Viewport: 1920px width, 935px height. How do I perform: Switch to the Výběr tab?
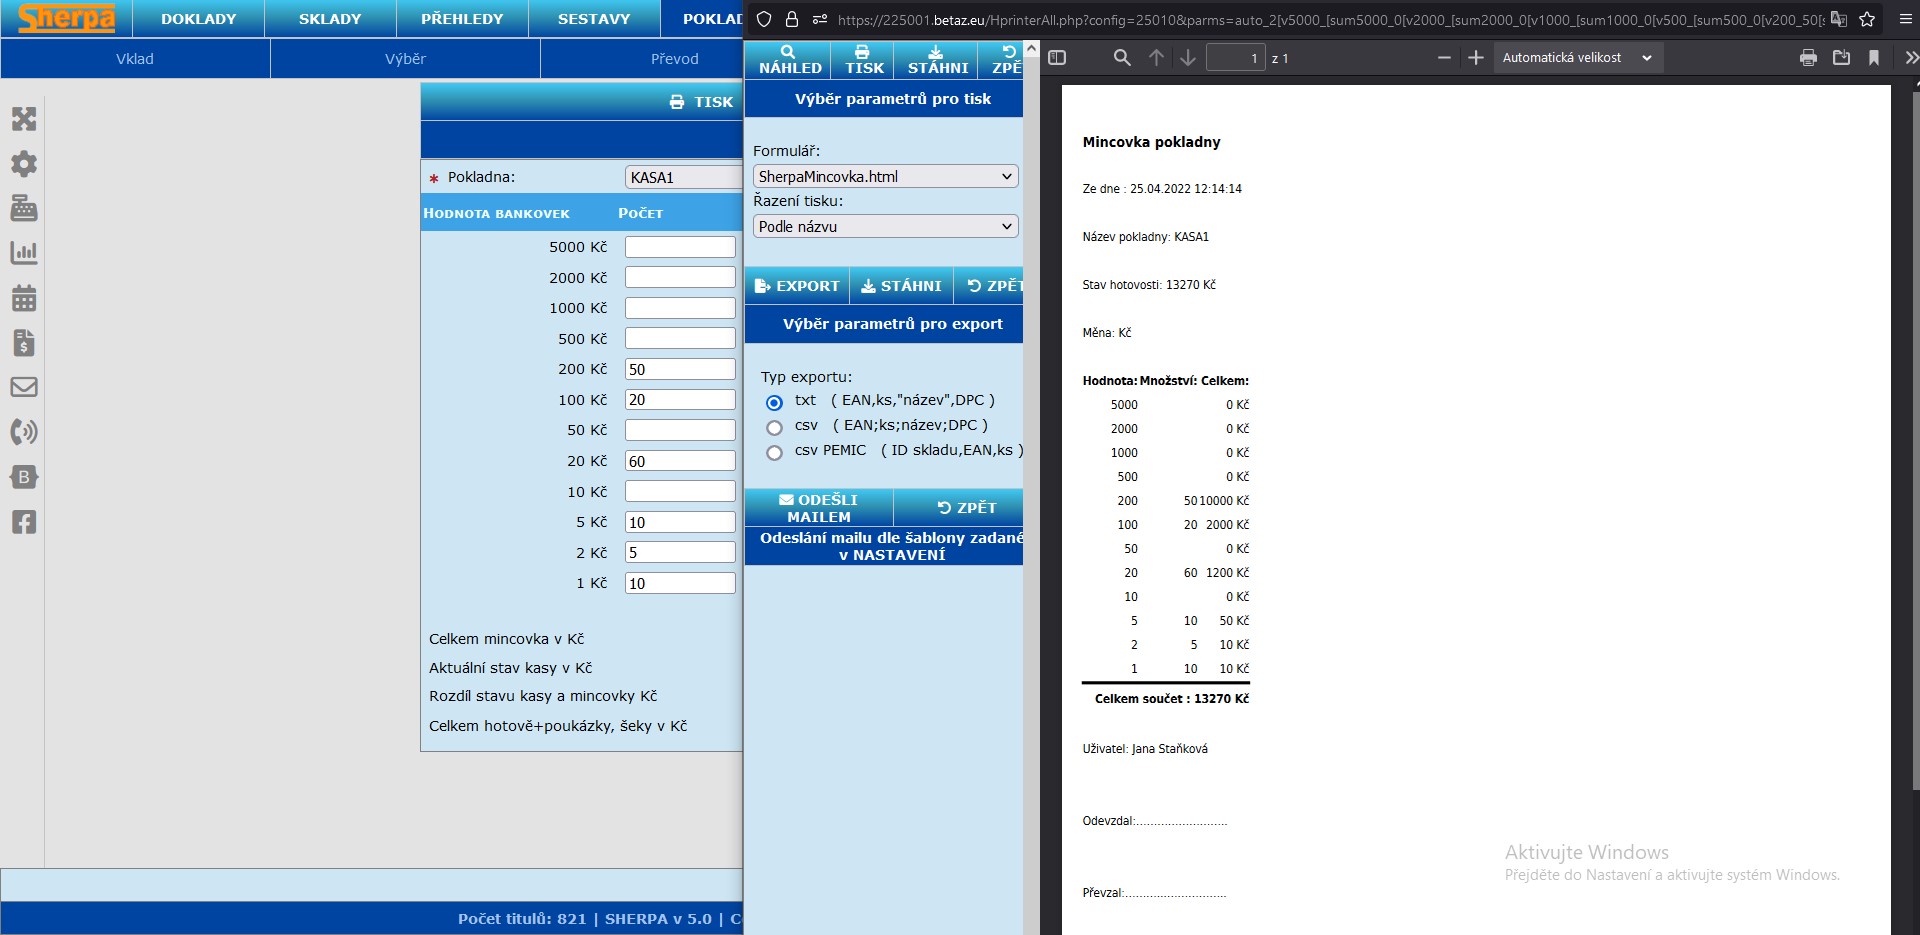point(405,59)
